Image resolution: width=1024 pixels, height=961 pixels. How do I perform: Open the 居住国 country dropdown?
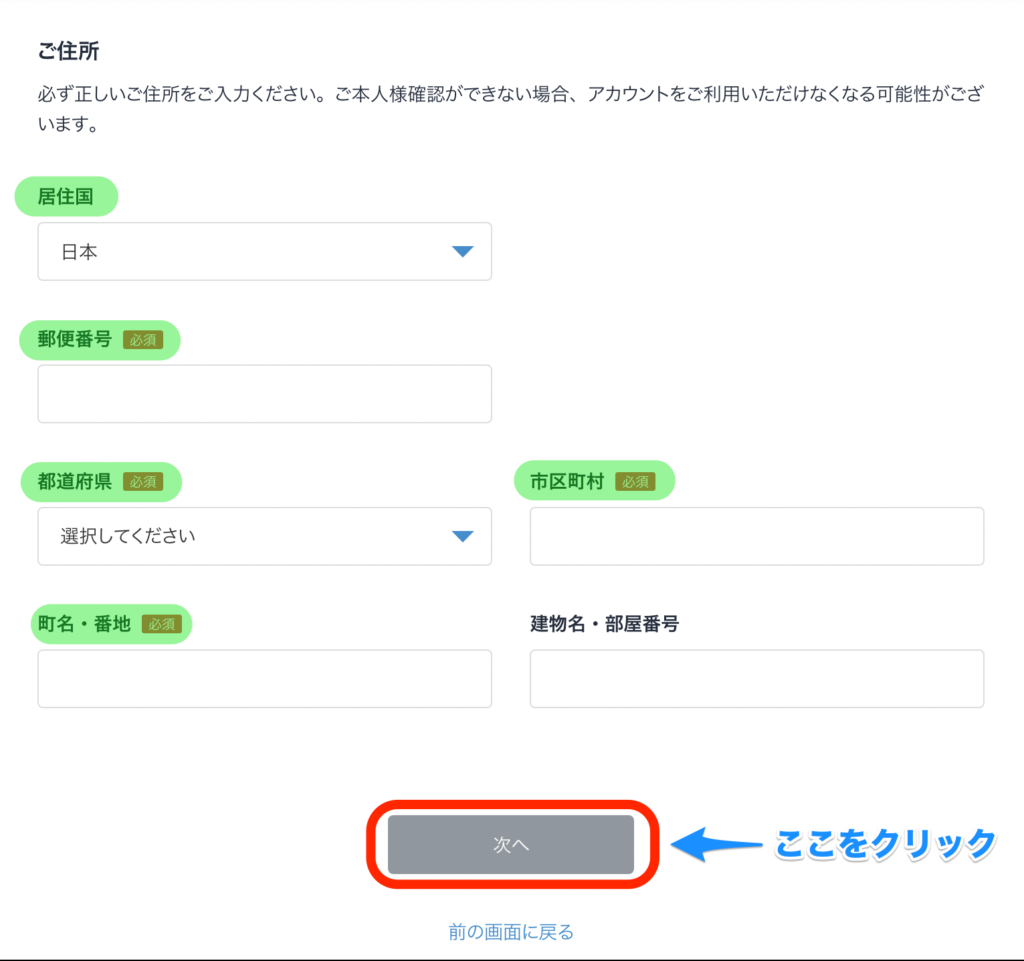click(264, 251)
